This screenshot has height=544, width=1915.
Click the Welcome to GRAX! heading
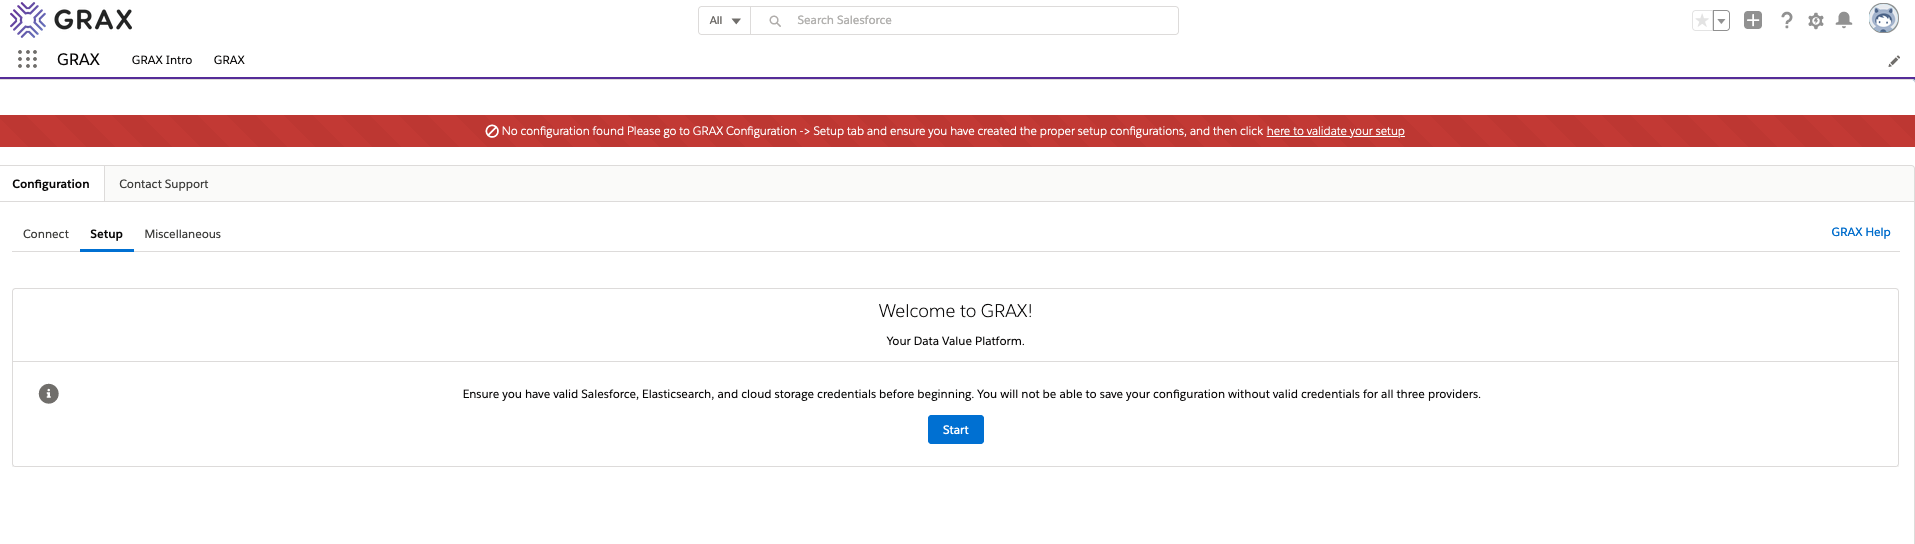pos(955,311)
